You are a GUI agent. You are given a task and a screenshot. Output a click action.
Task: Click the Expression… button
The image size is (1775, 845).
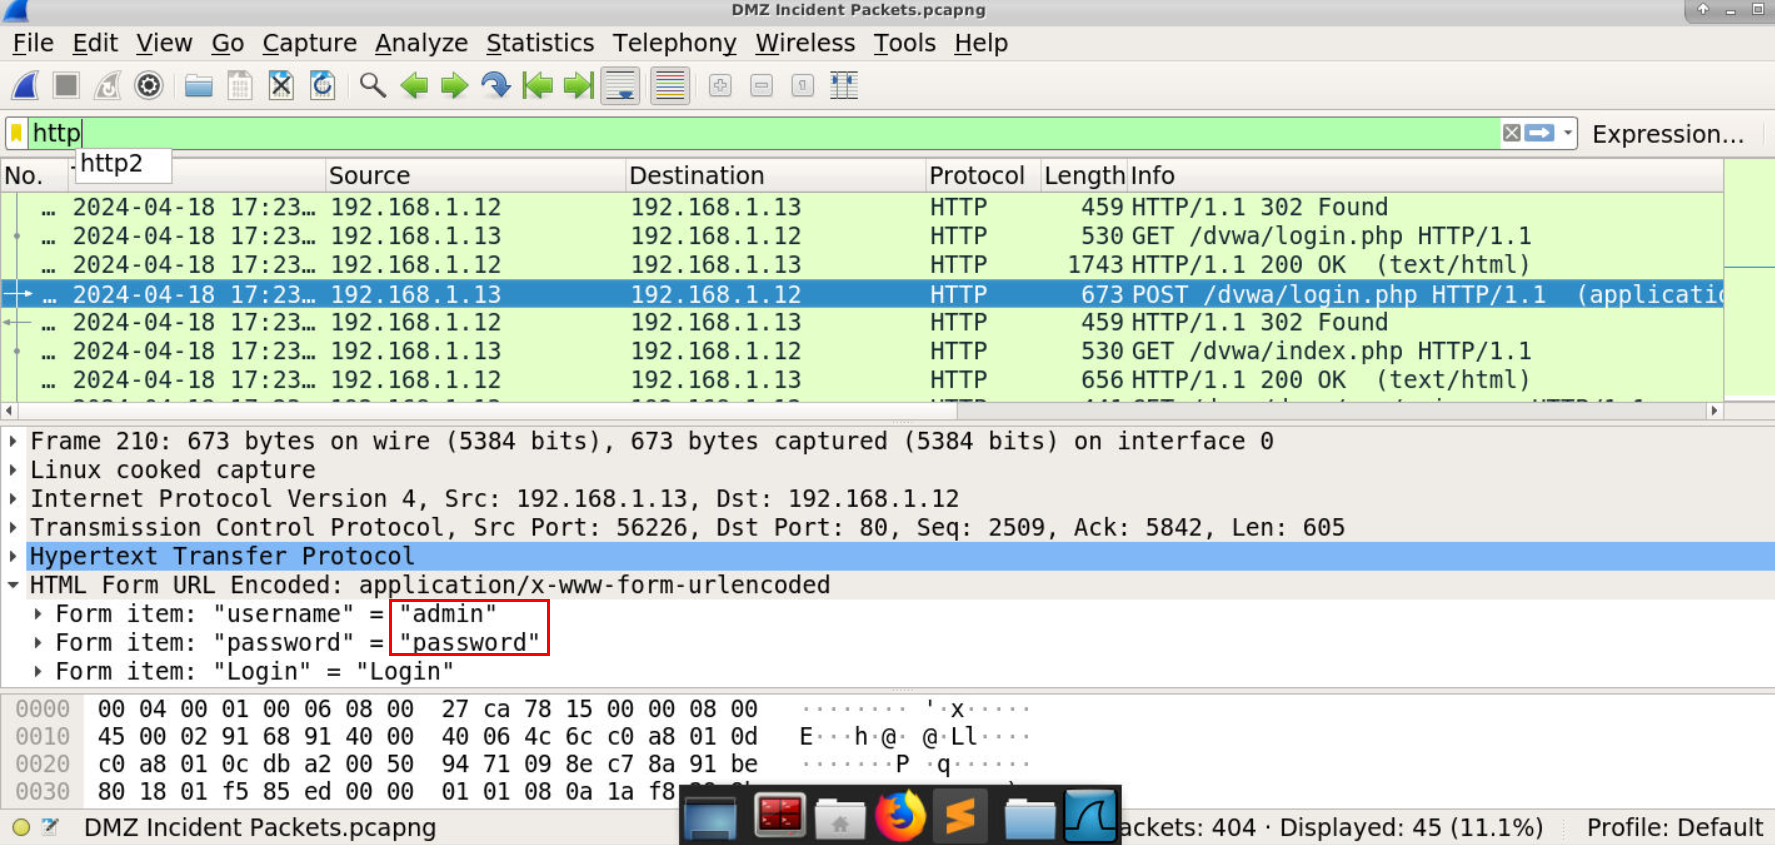coord(1668,134)
